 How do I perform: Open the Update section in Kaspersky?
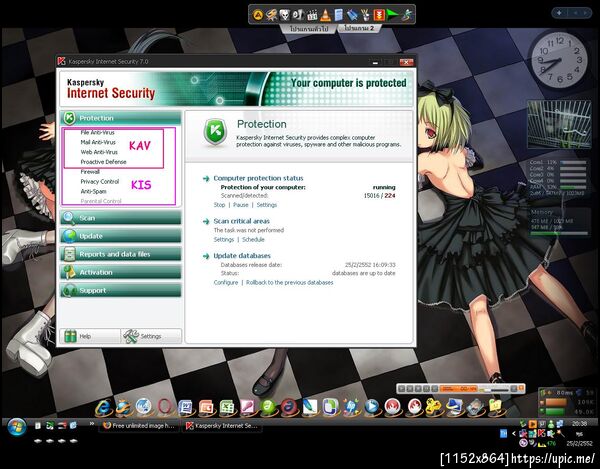tap(121, 236)
